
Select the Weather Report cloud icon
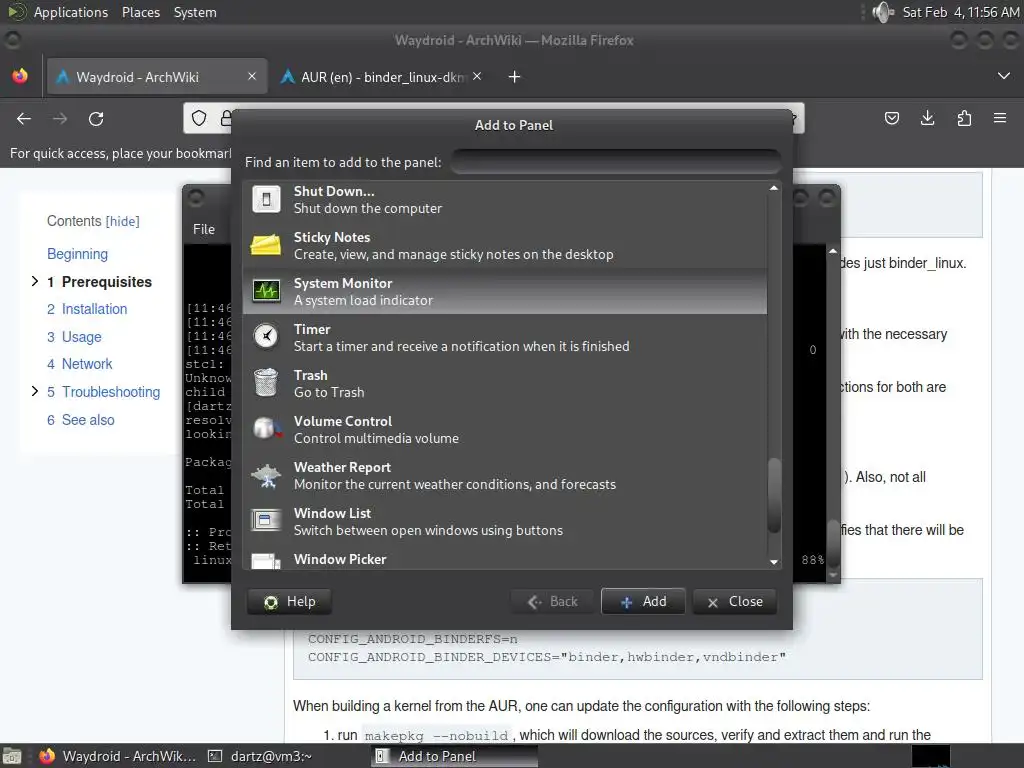pyautogui.click(x=266, y=475)
